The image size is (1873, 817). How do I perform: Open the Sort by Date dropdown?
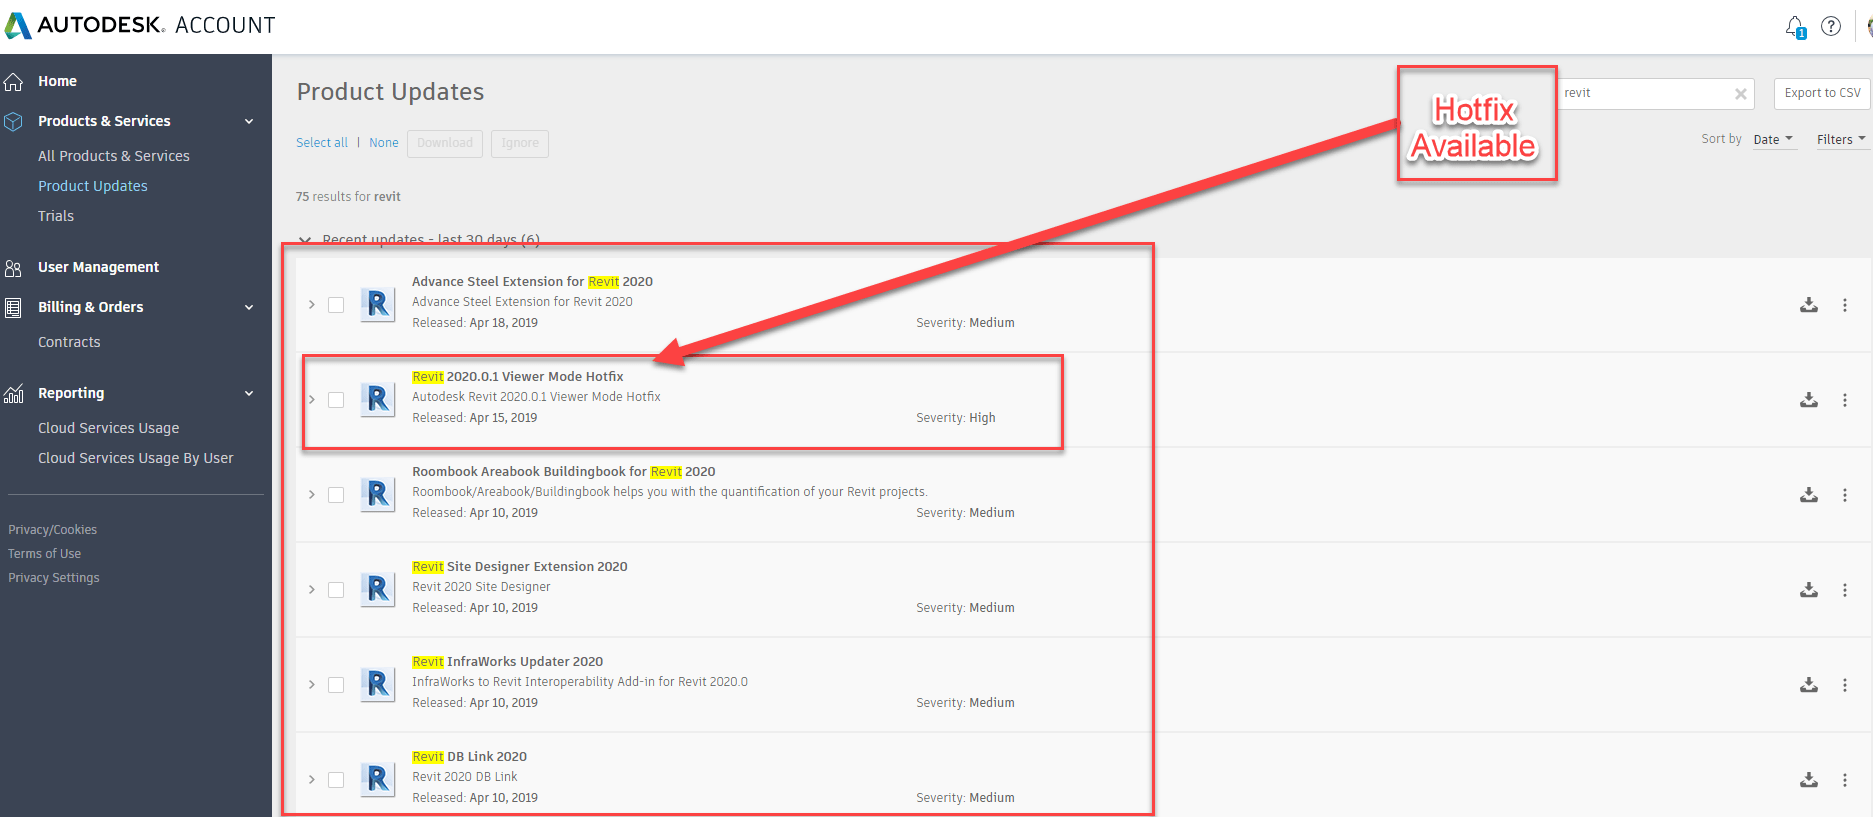point(1773,140)
